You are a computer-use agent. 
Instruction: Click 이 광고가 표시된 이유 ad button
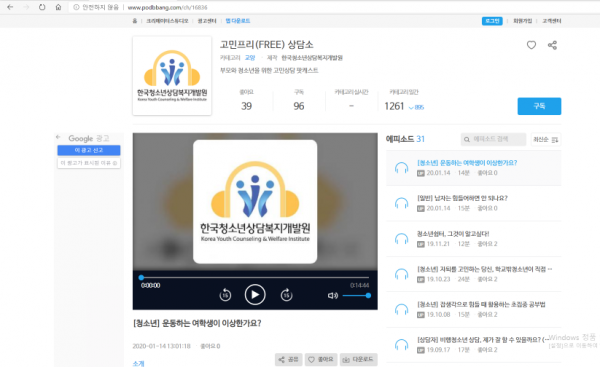coord(89,163)
